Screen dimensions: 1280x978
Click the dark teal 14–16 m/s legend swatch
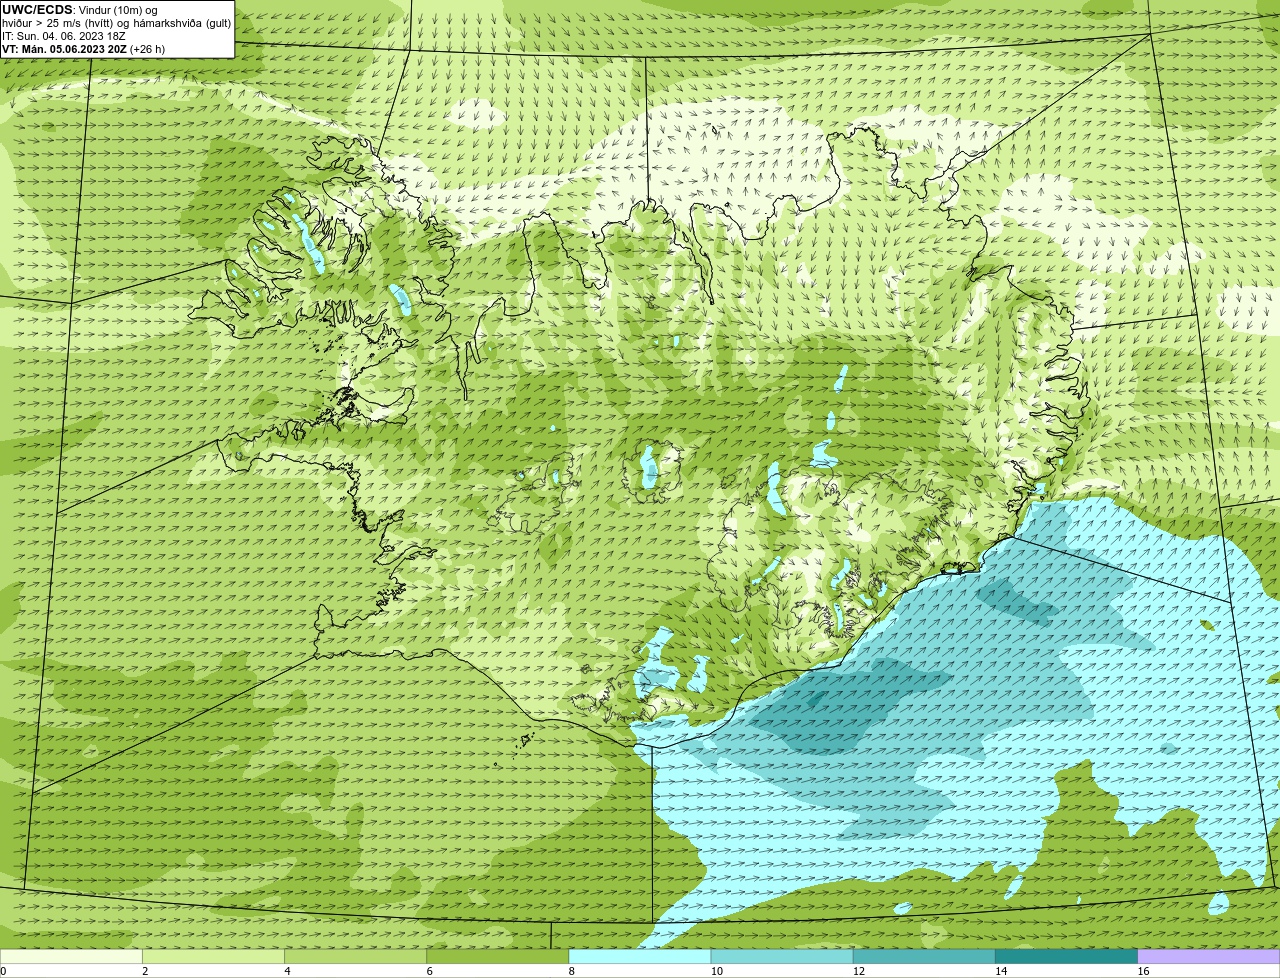pos(1066,956)
